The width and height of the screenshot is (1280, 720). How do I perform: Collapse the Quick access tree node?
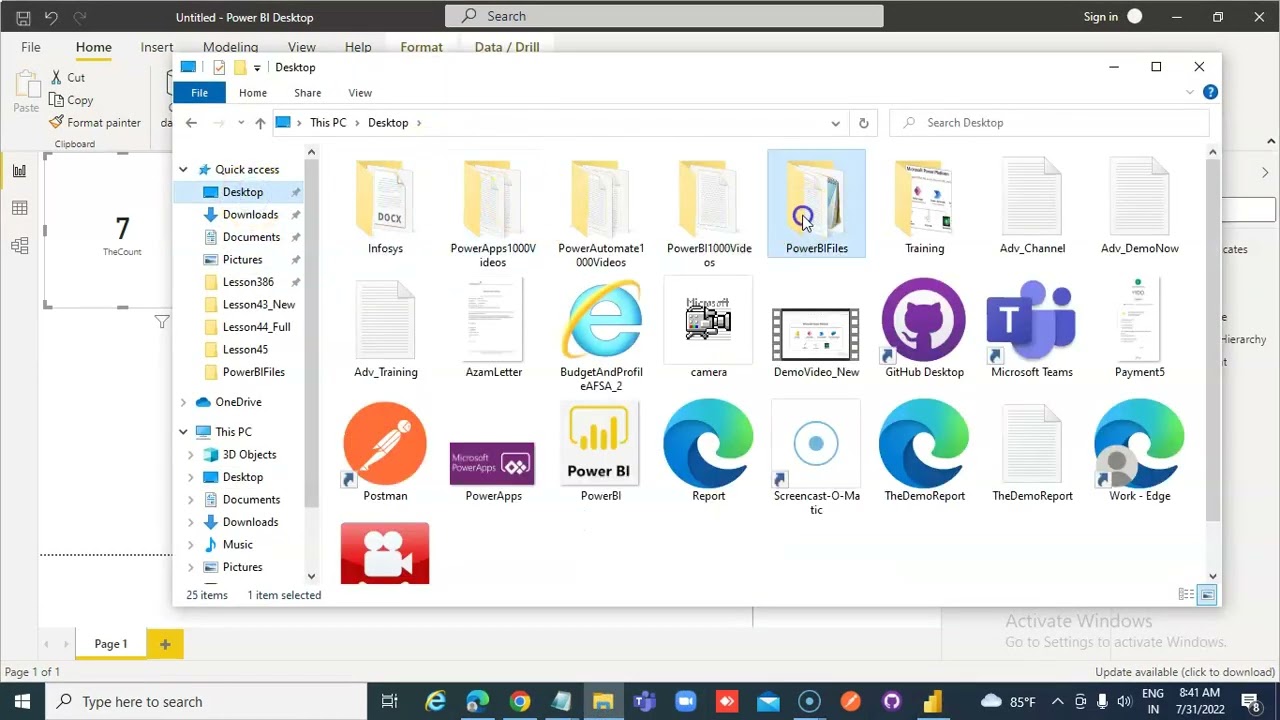[x=183, y=170]
